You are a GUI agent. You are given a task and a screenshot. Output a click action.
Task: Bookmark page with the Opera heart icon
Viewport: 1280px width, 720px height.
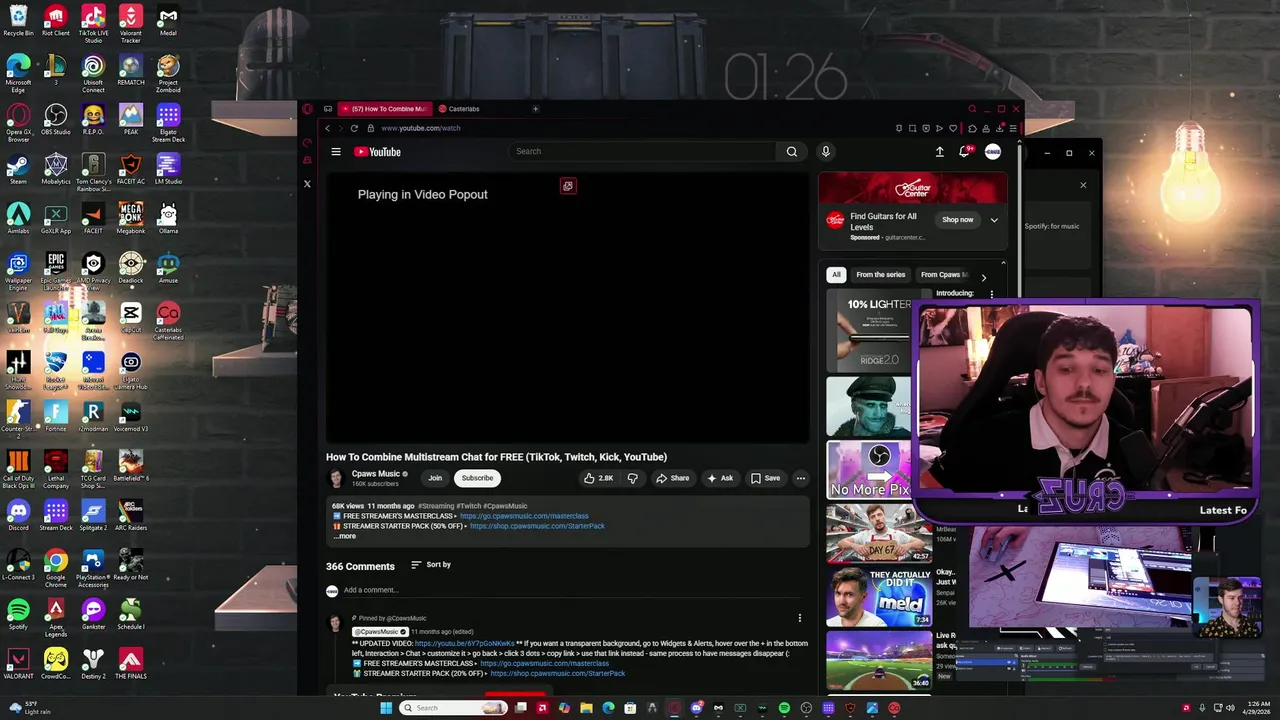(x=952, y=128)
